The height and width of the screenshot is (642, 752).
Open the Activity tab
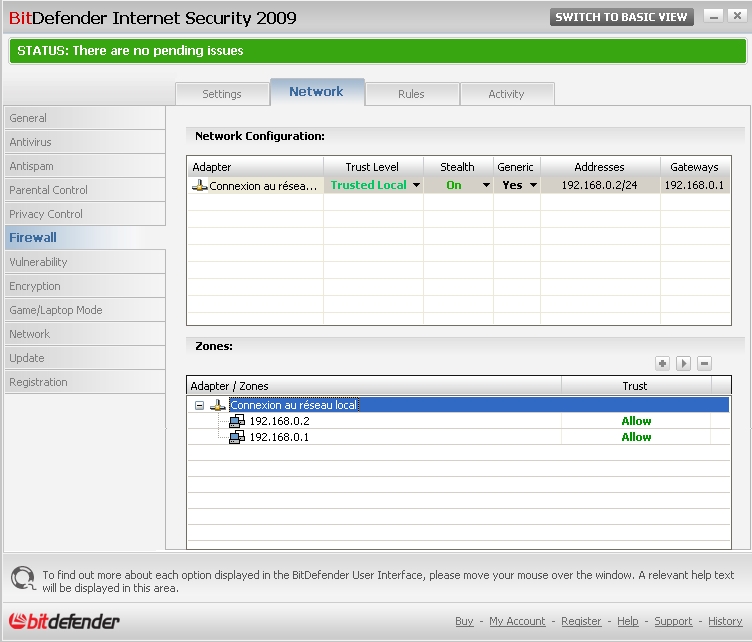point(506,94)
